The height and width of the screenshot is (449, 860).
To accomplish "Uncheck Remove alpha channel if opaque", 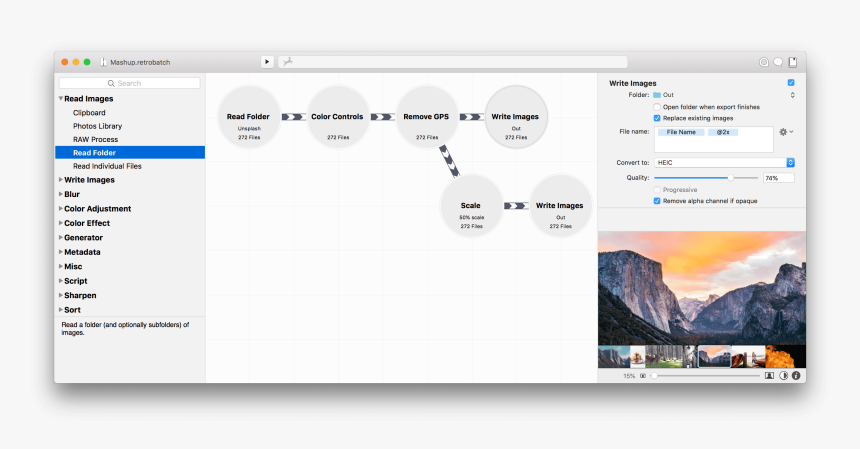I will click(657, 201).
